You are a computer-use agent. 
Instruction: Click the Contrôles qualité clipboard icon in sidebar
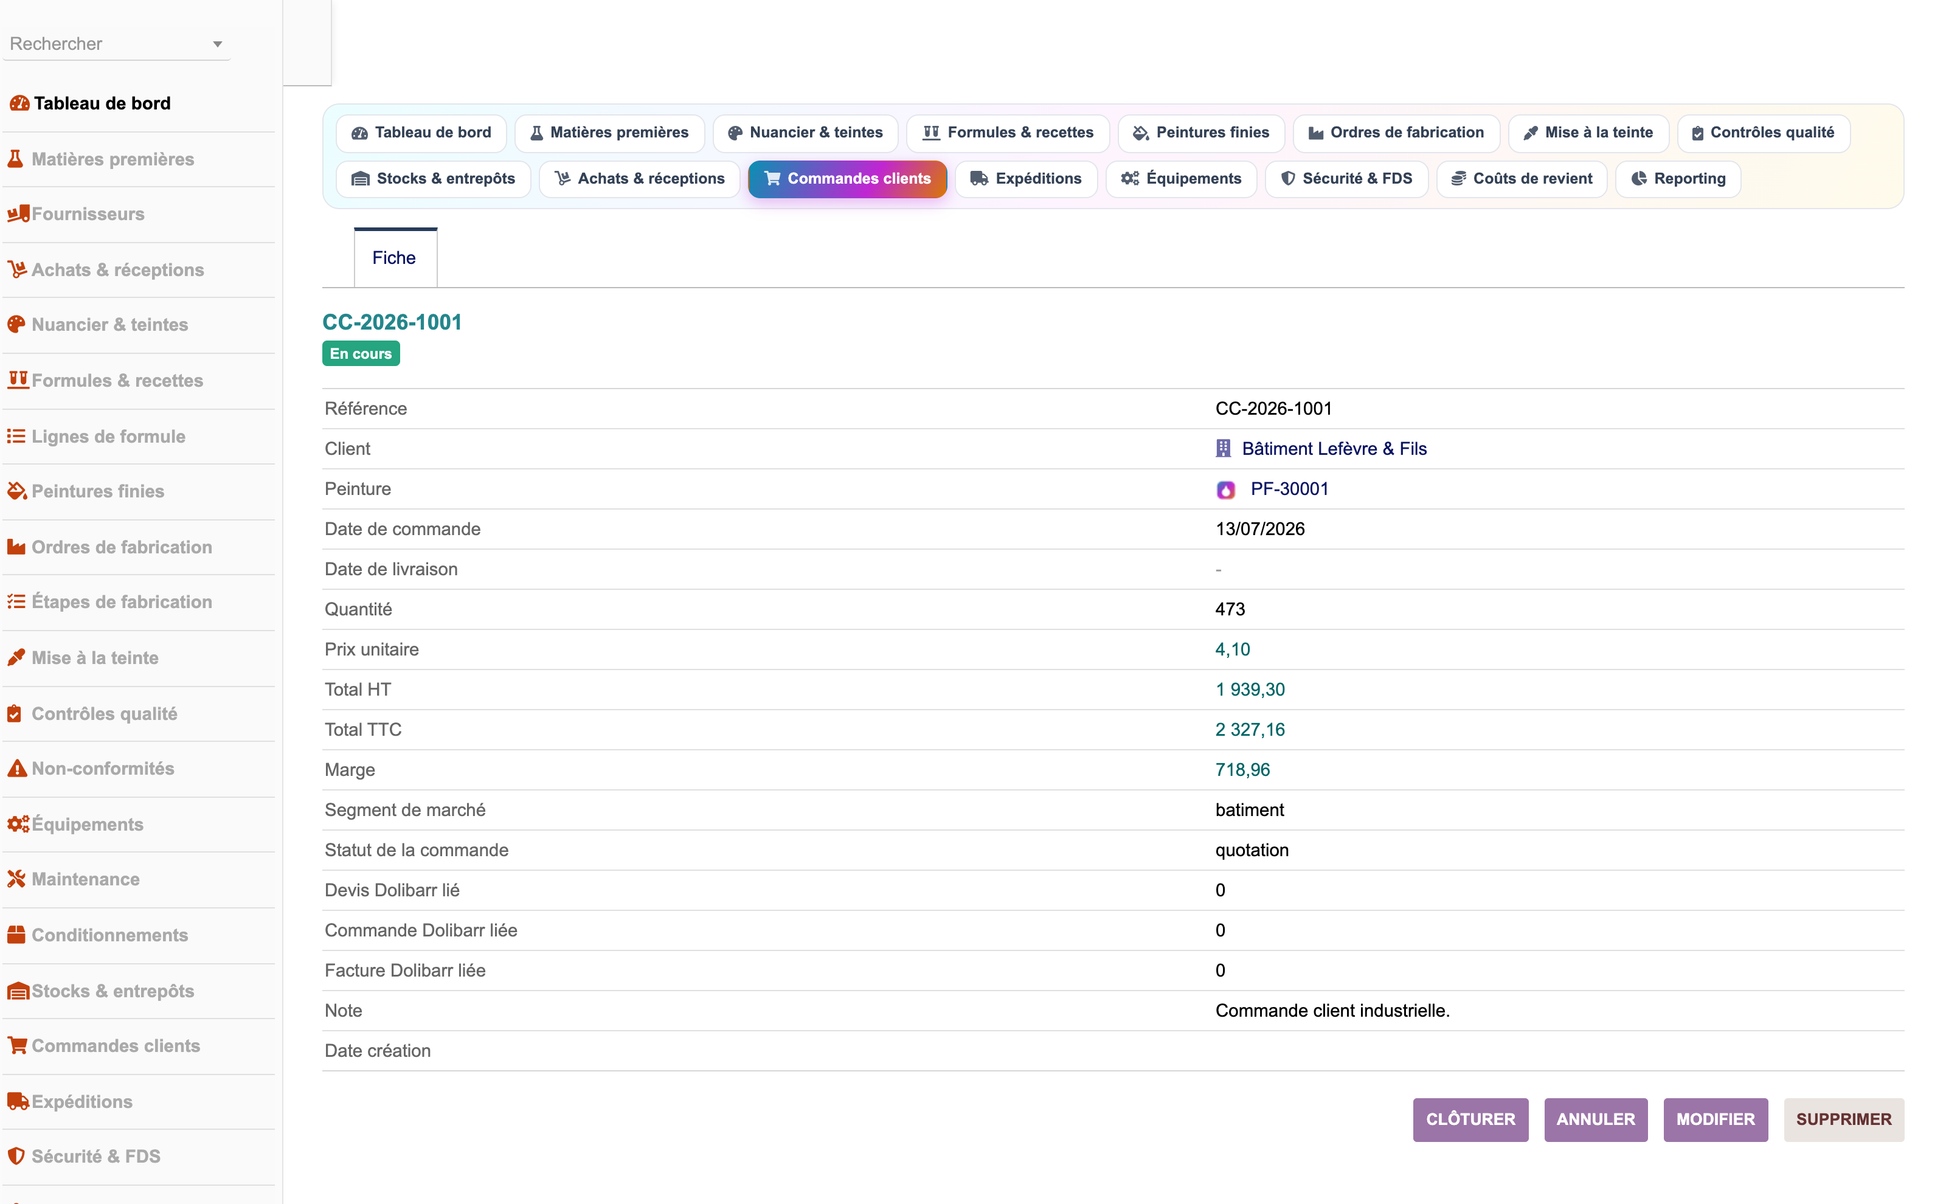click(15, 714)
